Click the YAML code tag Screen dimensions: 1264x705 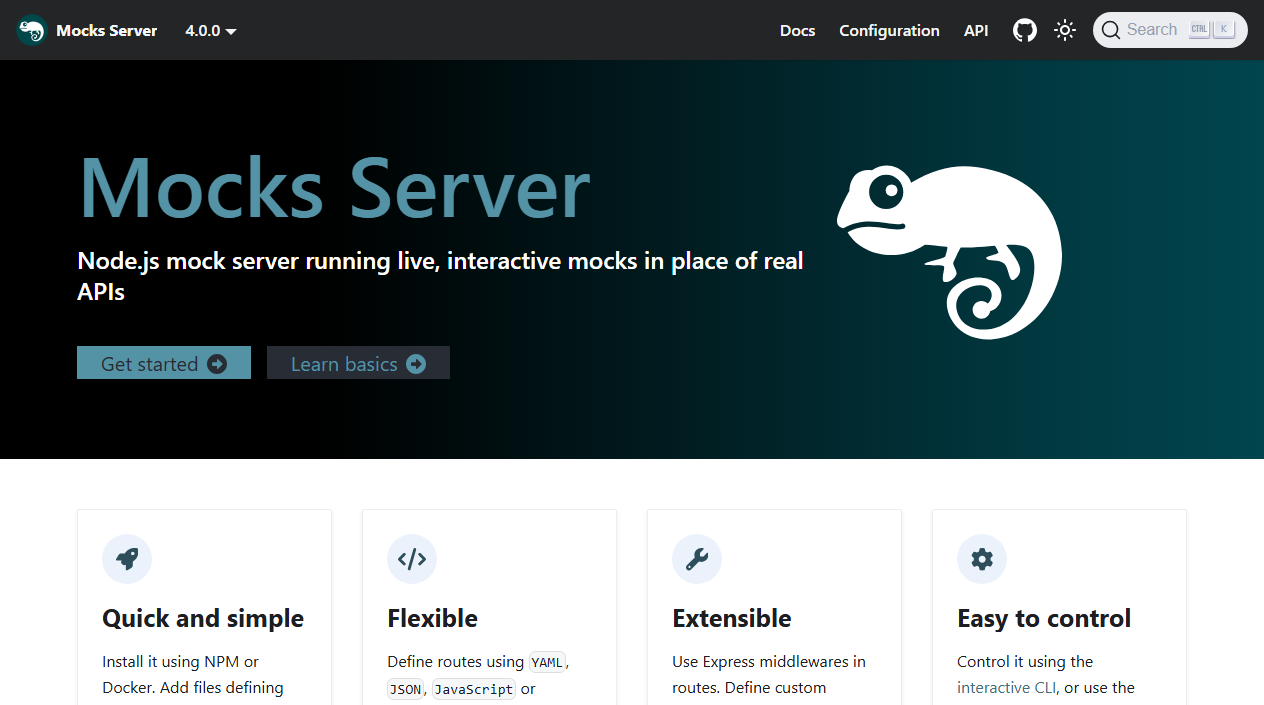547,661
